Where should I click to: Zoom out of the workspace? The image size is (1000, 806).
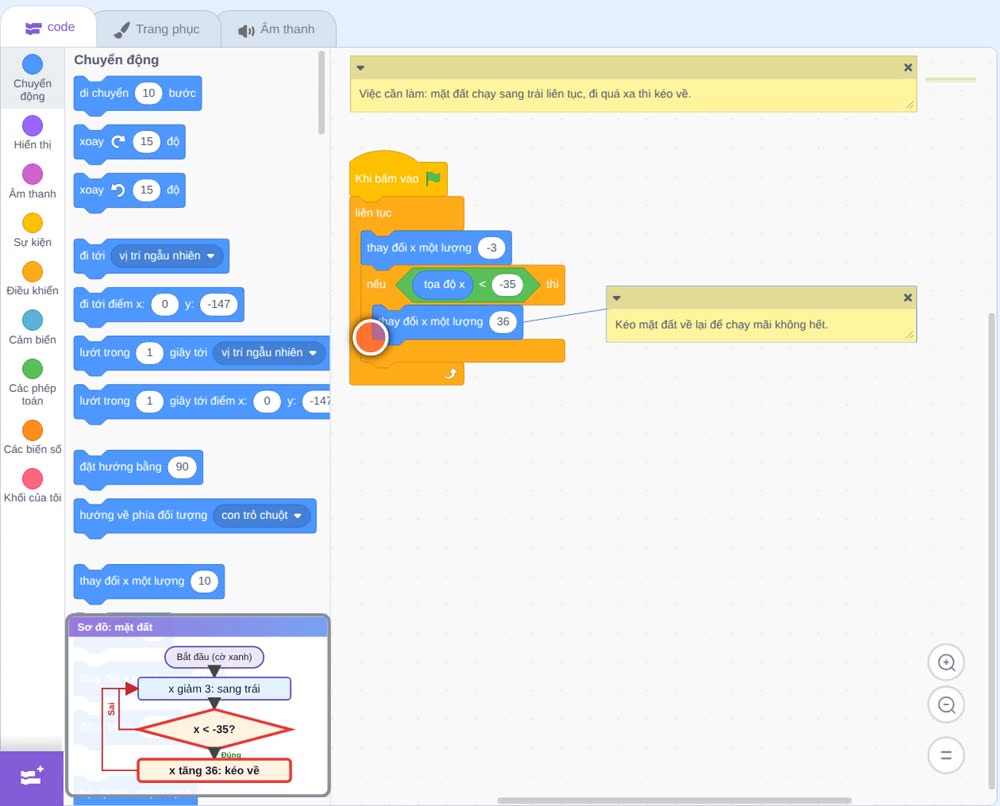[946, 705]
